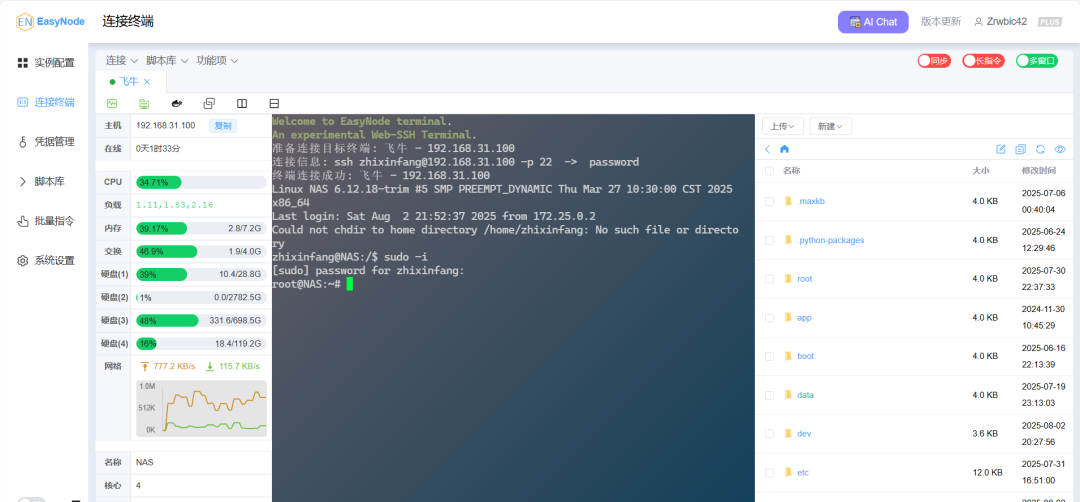Open the Docker whale icon
The width and height of the screenshot is (1080, 502).
[x=177, y=103]
